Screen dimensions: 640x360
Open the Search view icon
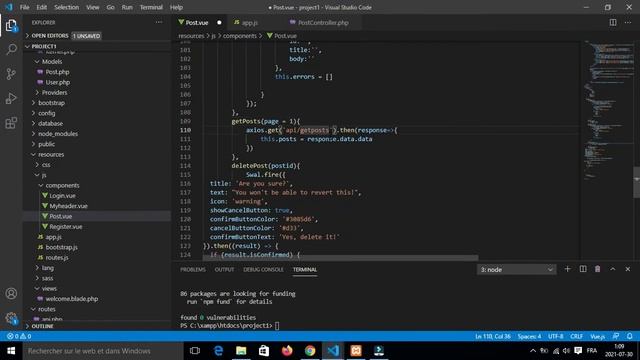(x=11, y=50)
